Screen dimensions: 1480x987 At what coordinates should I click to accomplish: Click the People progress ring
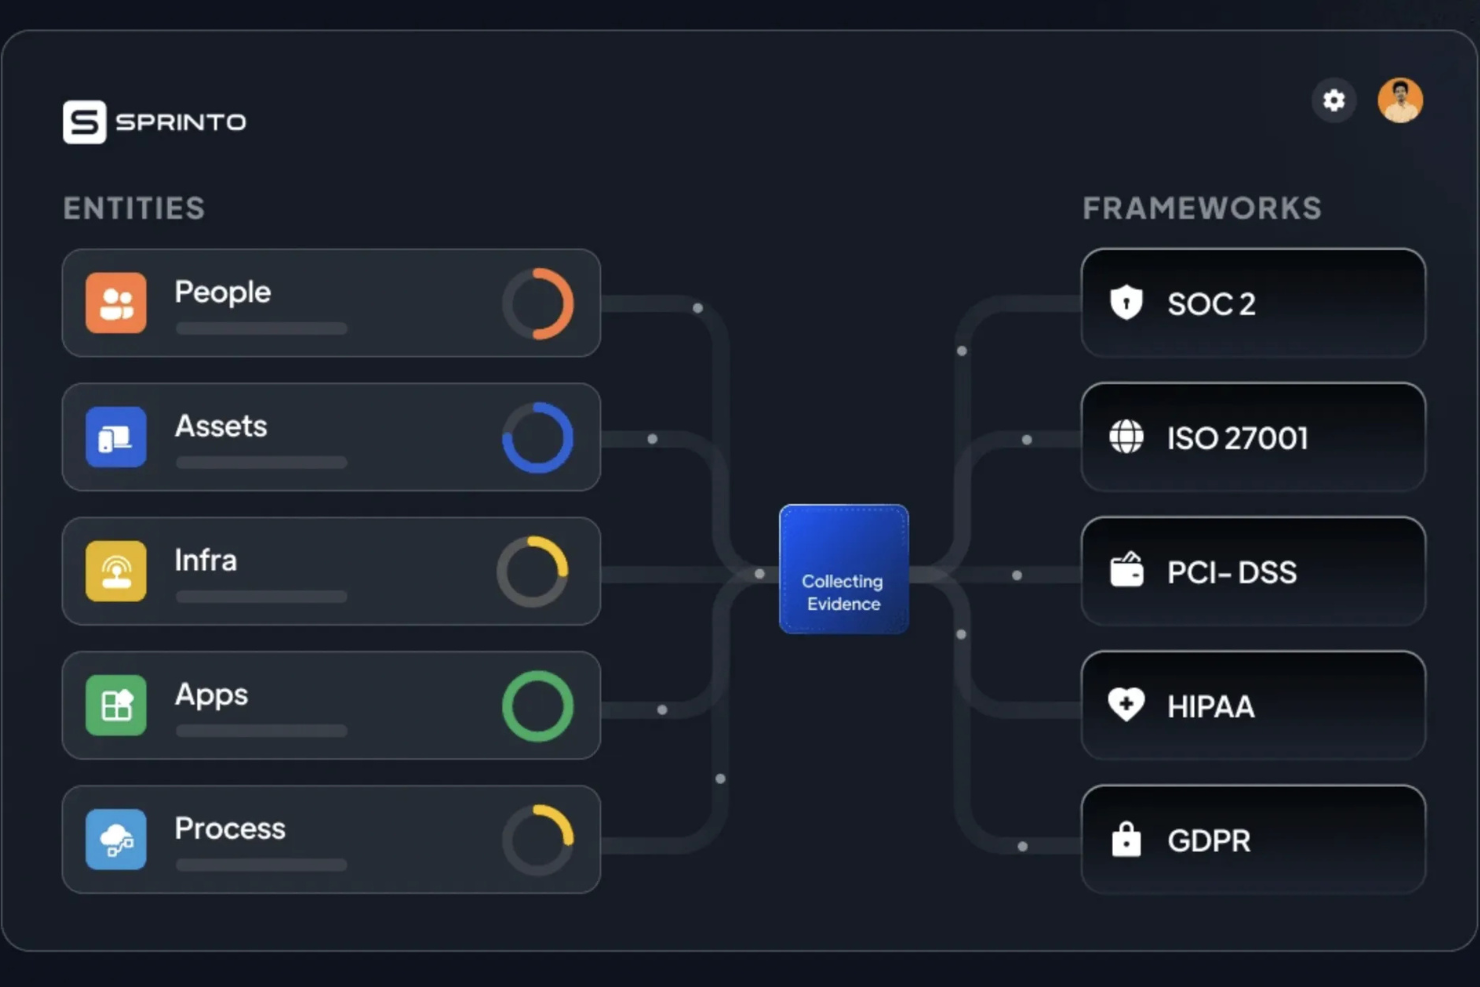tap(538, 303)
